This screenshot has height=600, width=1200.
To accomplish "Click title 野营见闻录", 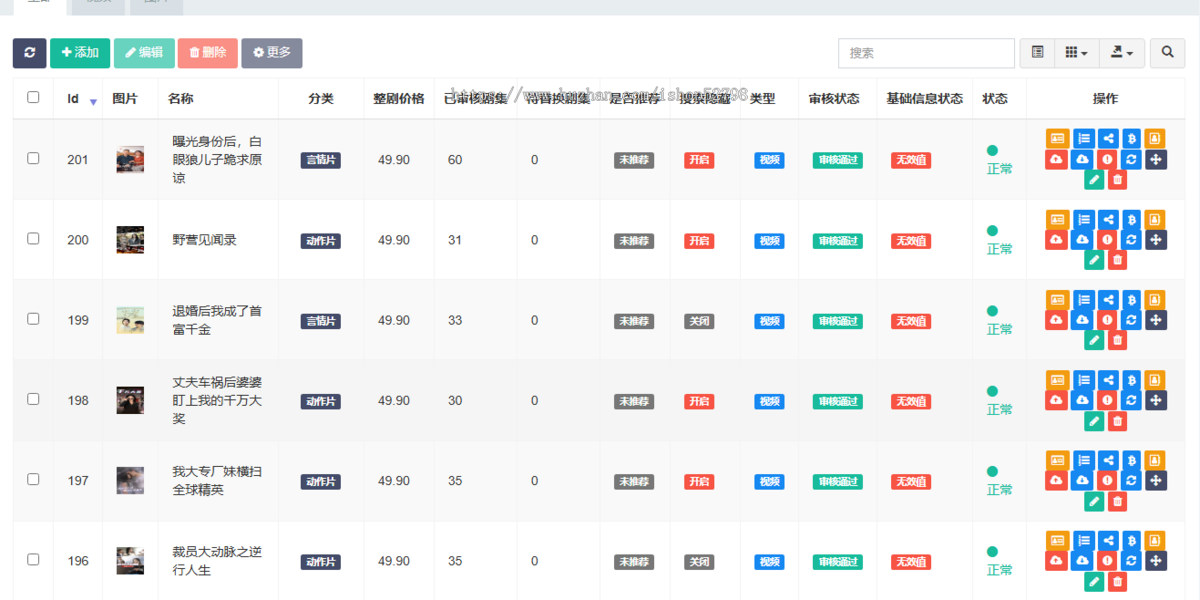I will pyautogui.click(x=204, y=240).
